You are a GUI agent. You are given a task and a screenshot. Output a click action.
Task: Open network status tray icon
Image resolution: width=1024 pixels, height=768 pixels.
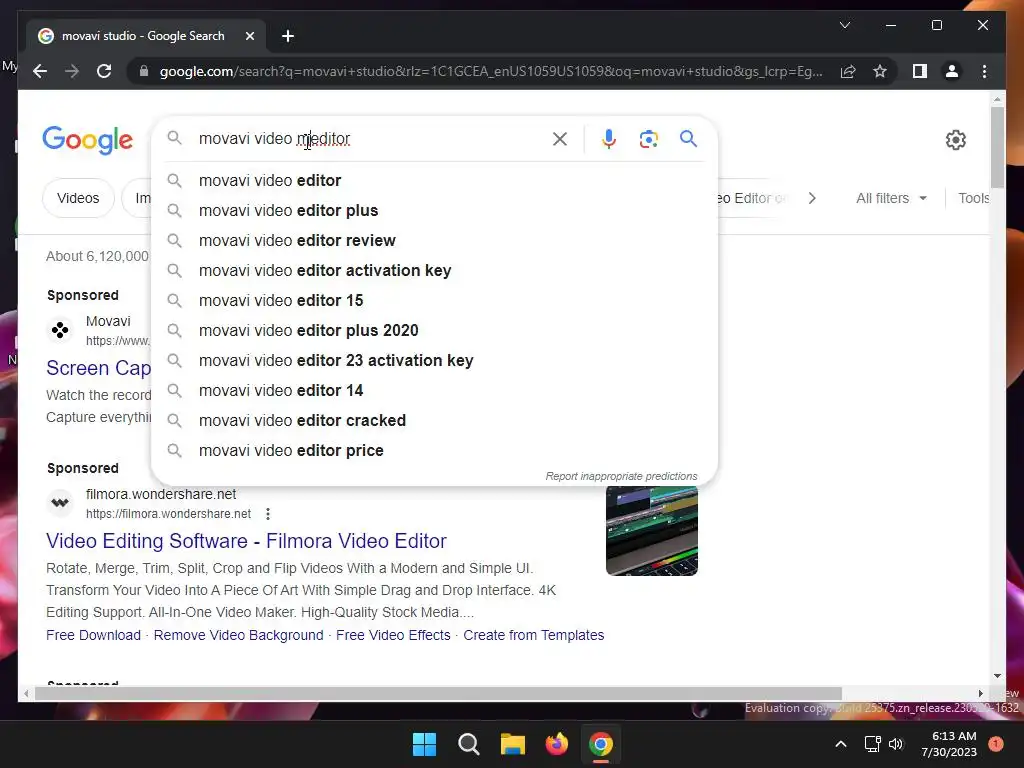pyautogui.click(x=872, y=744)
